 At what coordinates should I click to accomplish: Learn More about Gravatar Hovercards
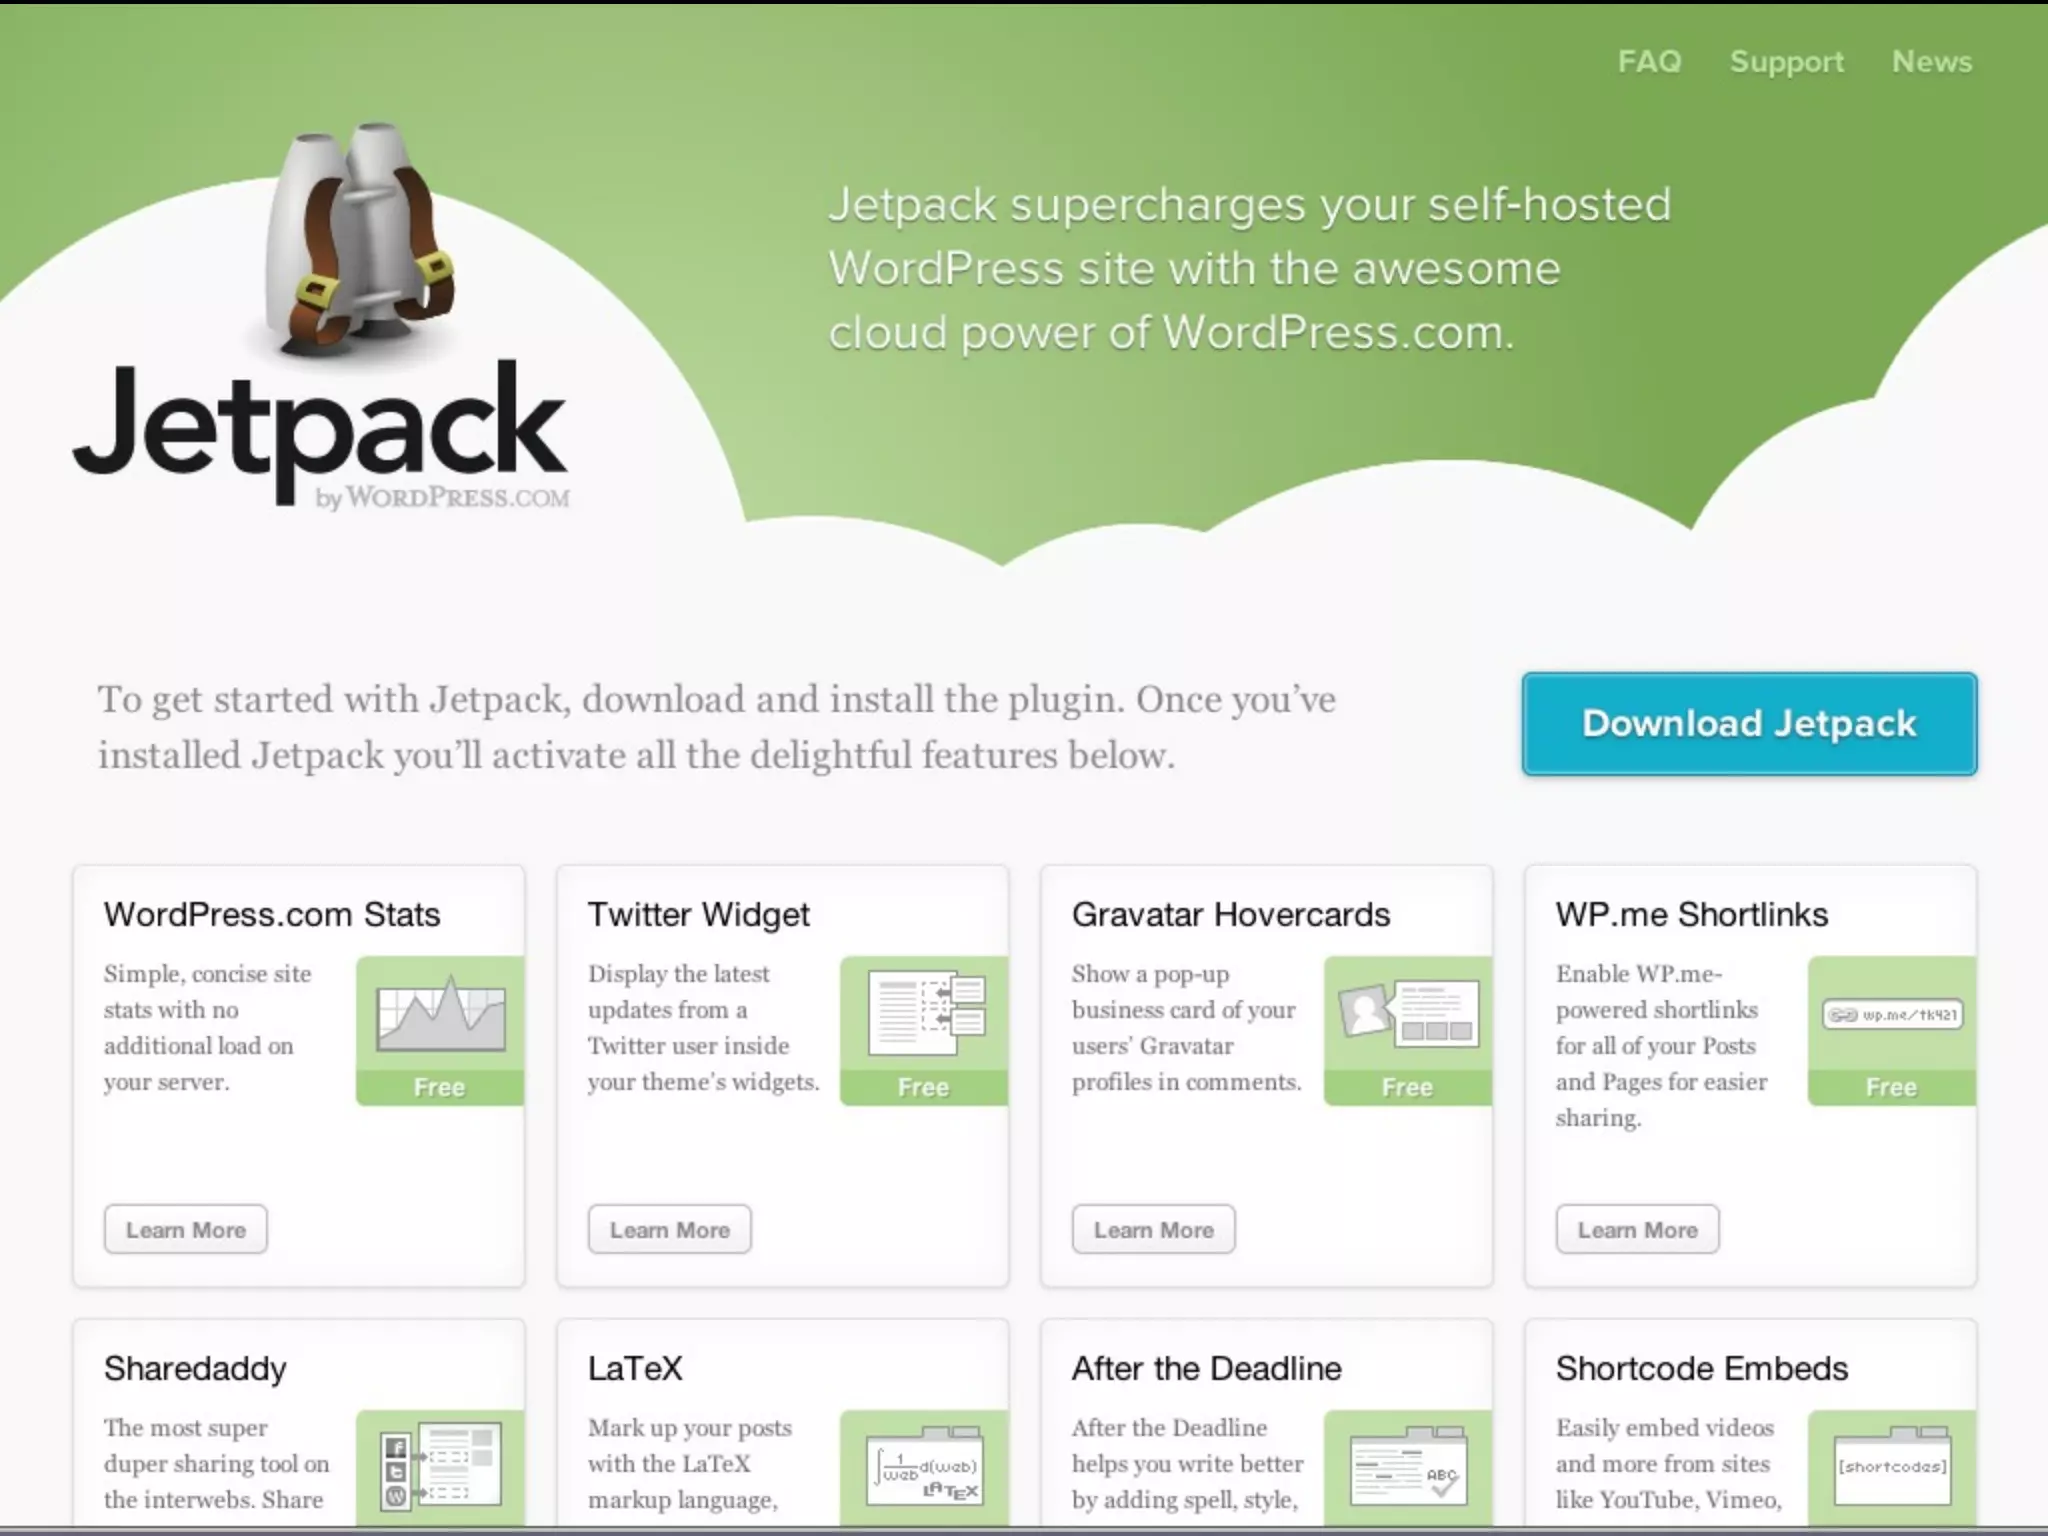click(1153, 1229)
